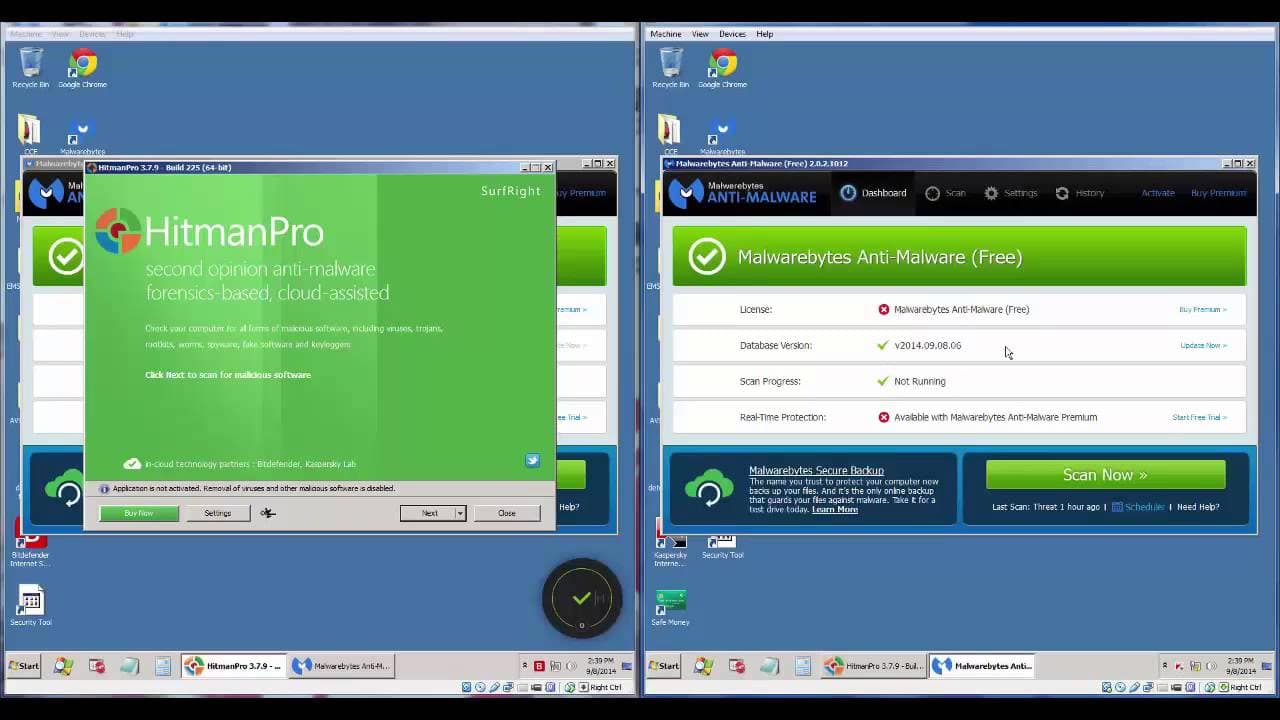
Task: Click the info icon in HitmanPro activation notice
Action: point(104,488)
